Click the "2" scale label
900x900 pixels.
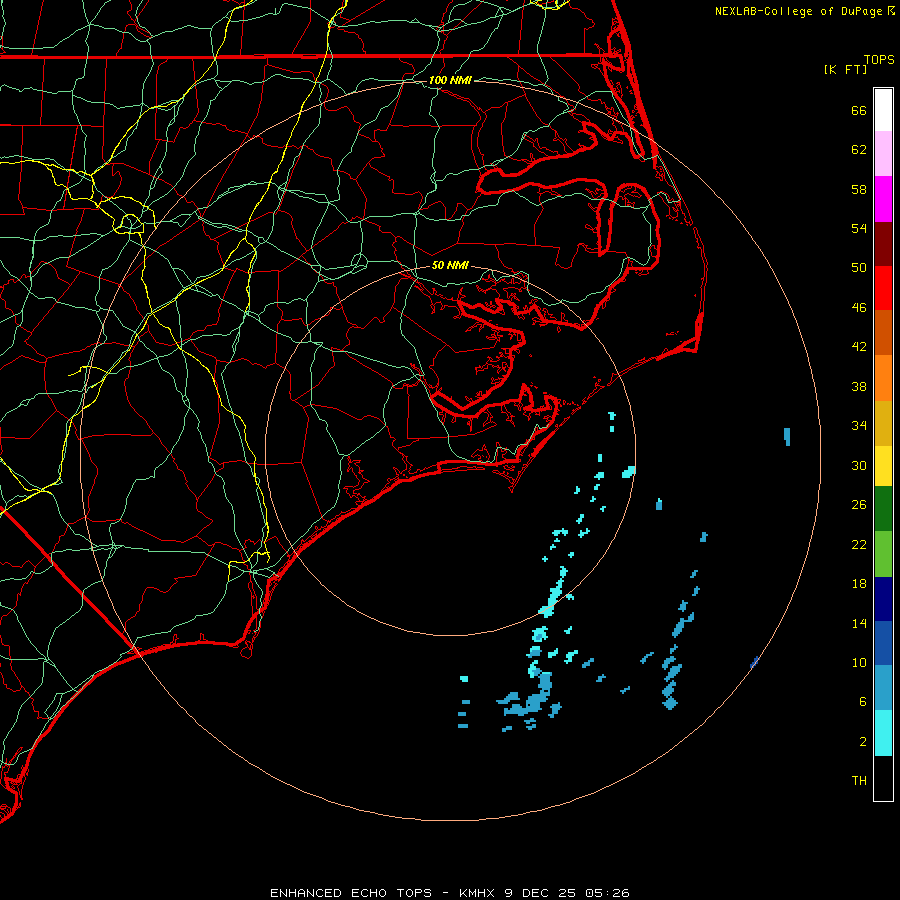(x=863, y=742)
